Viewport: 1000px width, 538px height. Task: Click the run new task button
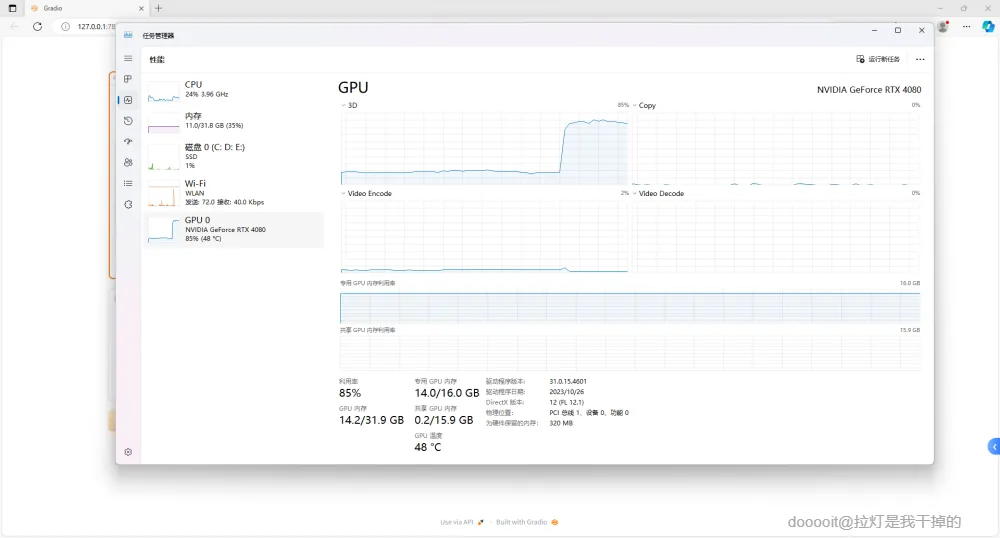[878, 59]
